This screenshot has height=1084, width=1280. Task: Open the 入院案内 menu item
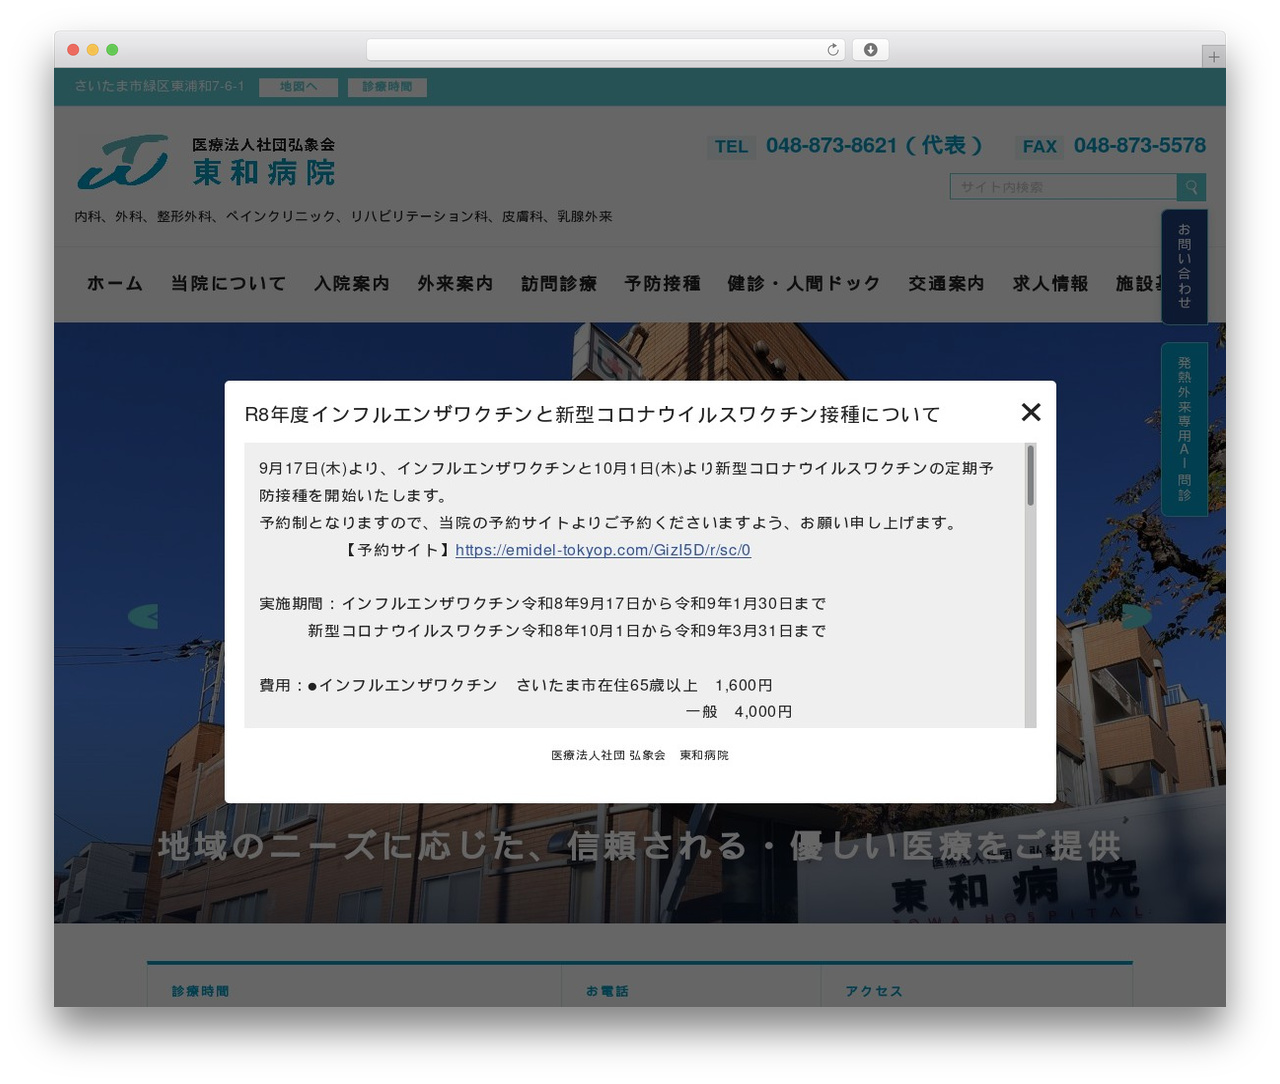(352, 284)
